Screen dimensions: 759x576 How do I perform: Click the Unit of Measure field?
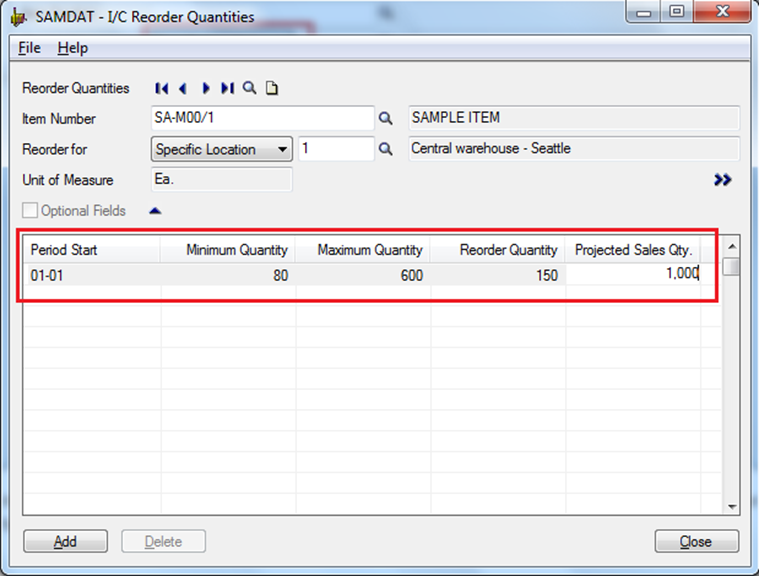point(222,179)
